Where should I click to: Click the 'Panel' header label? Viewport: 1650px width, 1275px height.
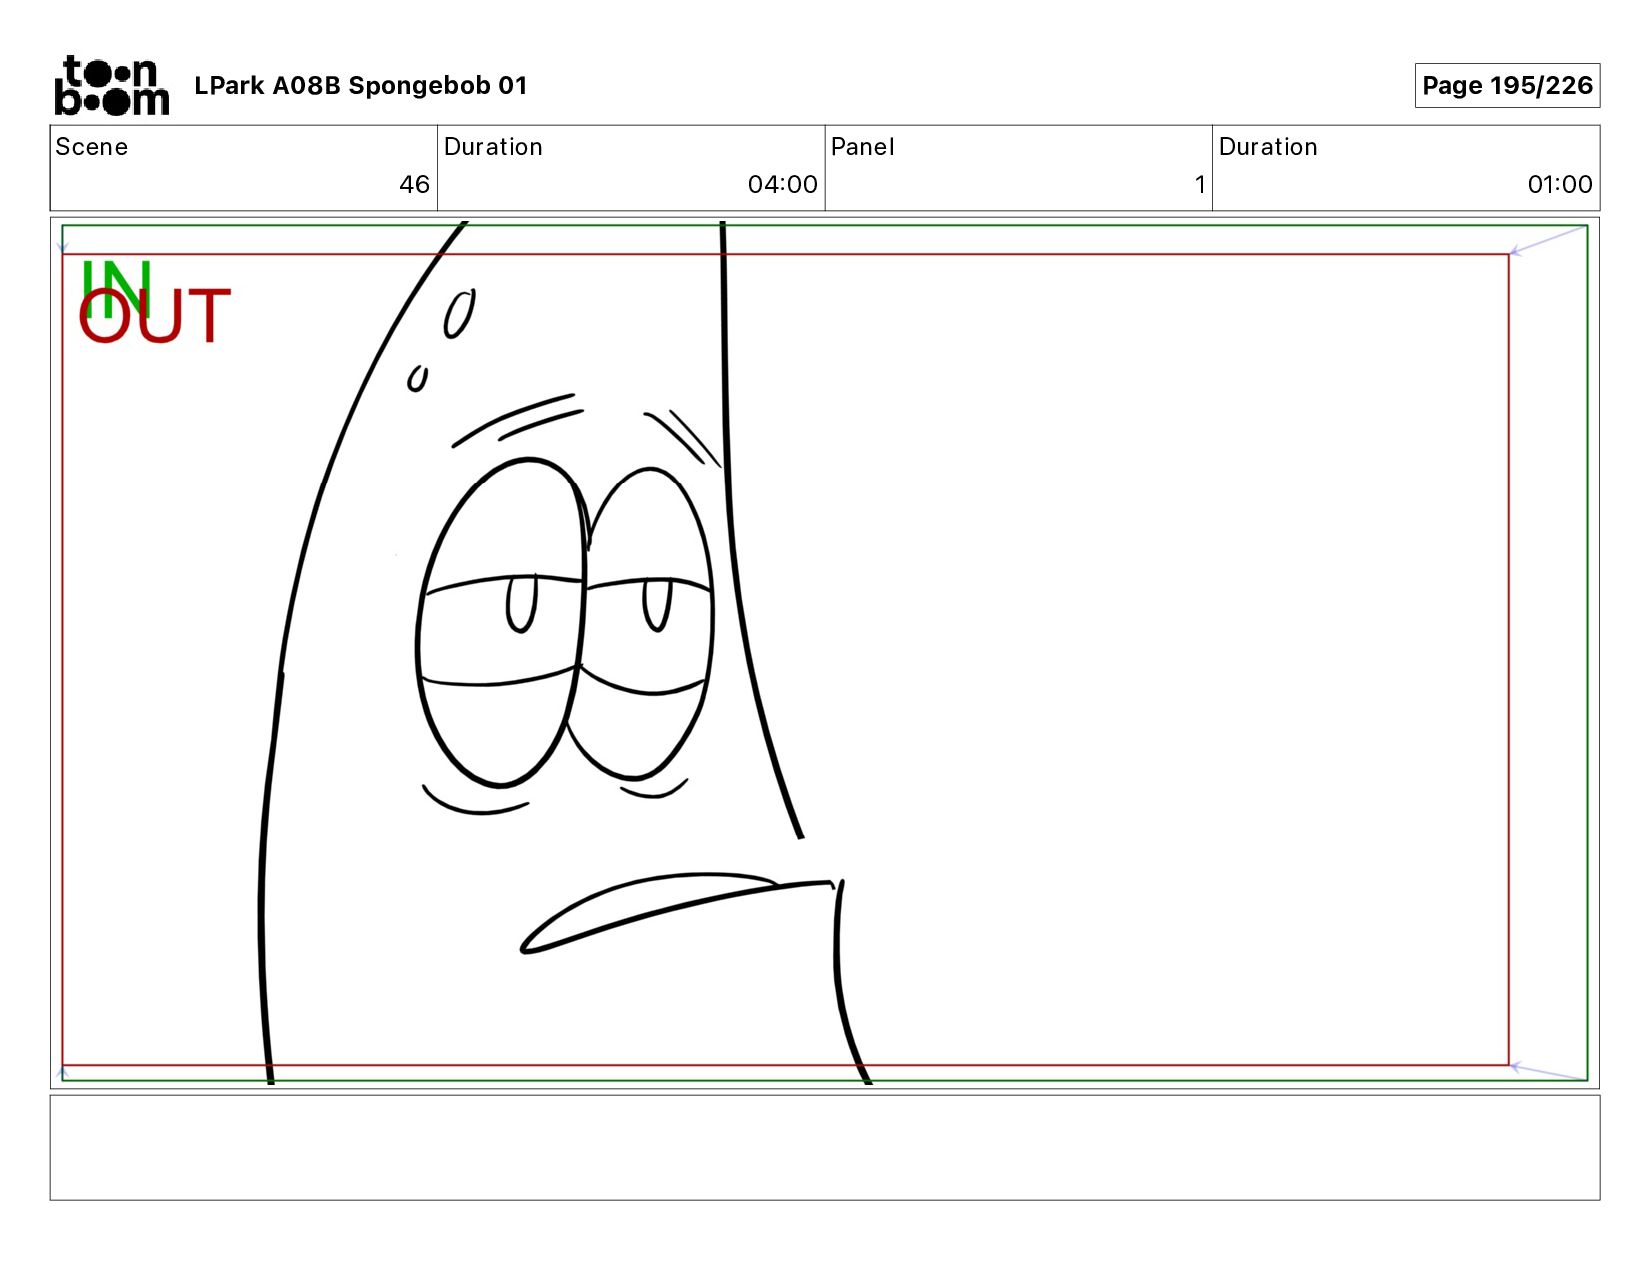coord(862,147)
